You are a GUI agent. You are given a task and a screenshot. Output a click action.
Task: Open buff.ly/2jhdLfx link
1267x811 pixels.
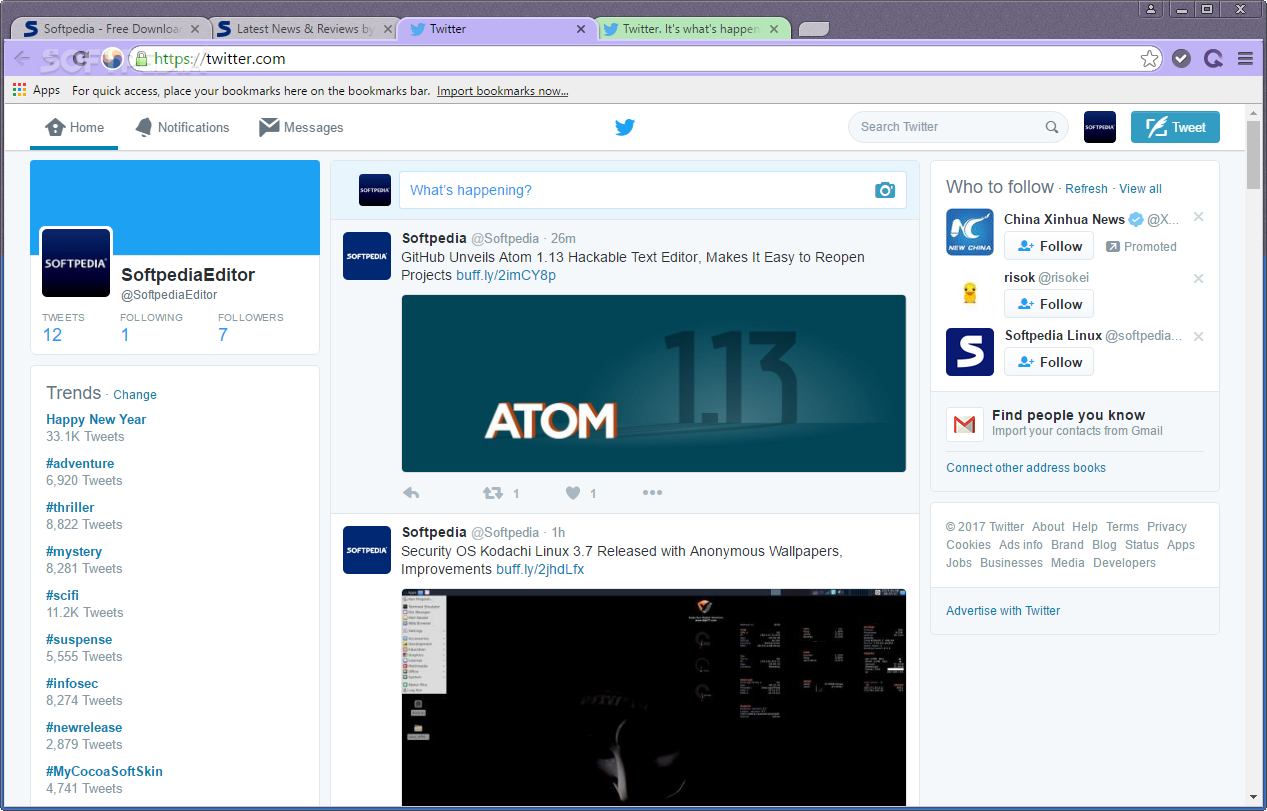(x=540, y=569)
